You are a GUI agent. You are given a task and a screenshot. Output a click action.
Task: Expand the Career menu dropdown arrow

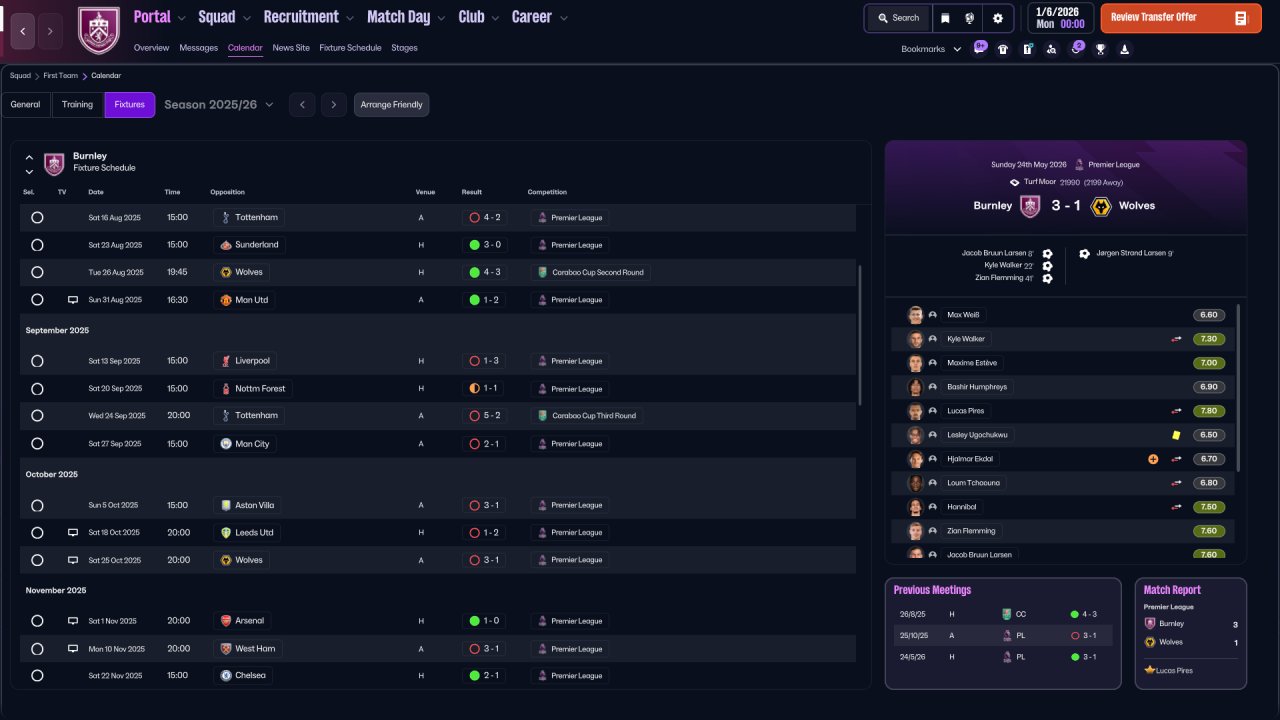tap(563, 18)
